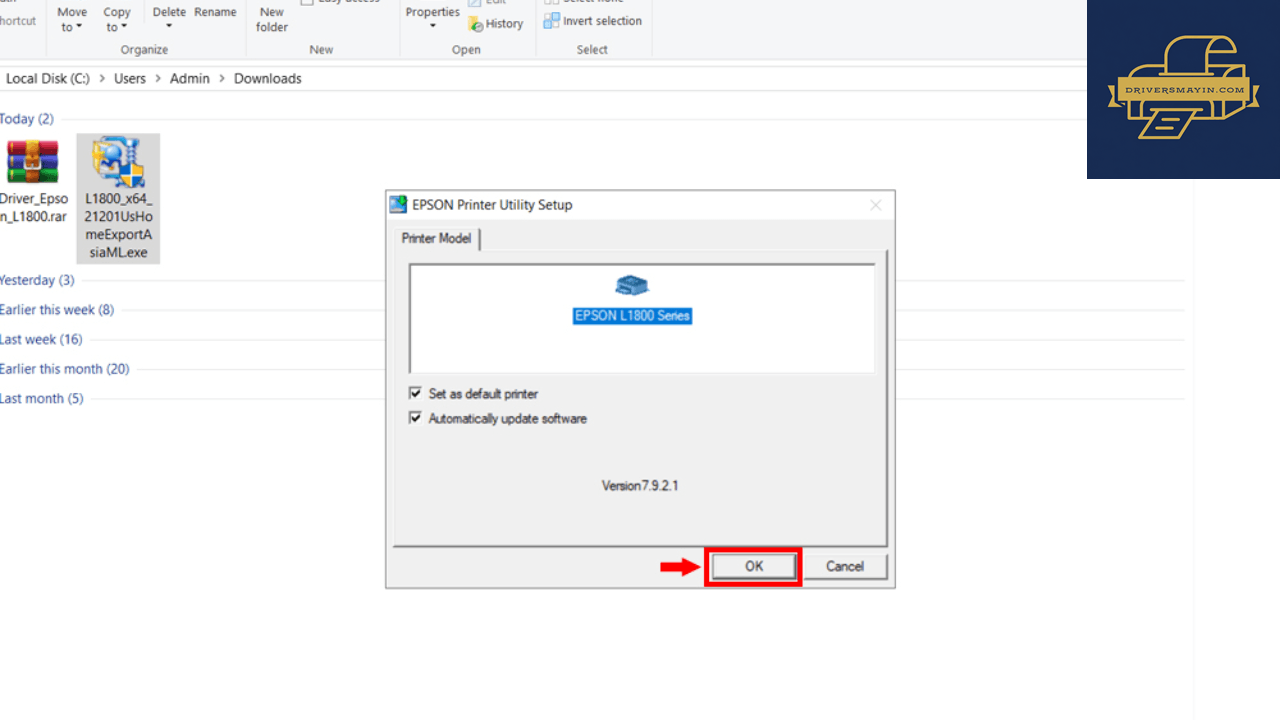Expand the chevron after Local Disk (C:)
This screenshot has width=1280, height=720.
point(101,78)
